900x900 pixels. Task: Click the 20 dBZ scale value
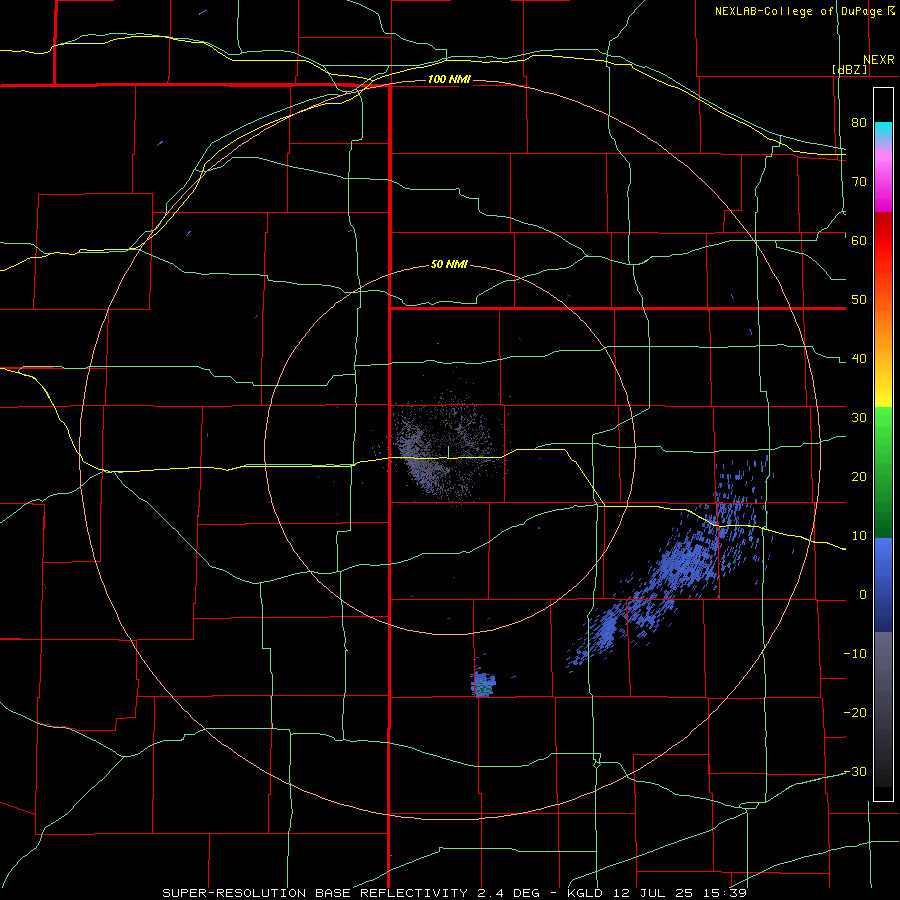[x=859, y=477]
